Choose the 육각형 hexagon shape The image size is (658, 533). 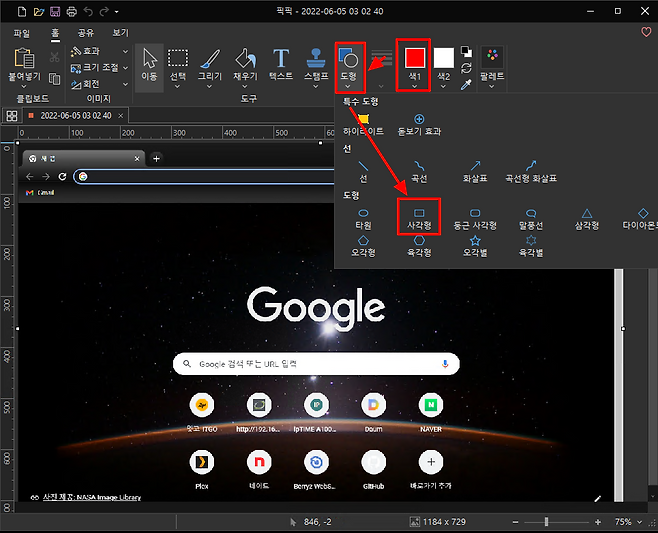pyautogui.click(x=419, y=246)
